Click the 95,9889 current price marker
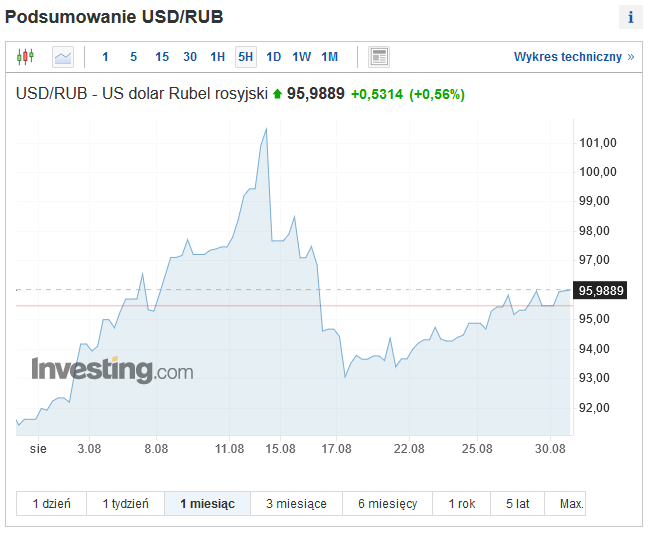The image size is (655, 537). 600,290
